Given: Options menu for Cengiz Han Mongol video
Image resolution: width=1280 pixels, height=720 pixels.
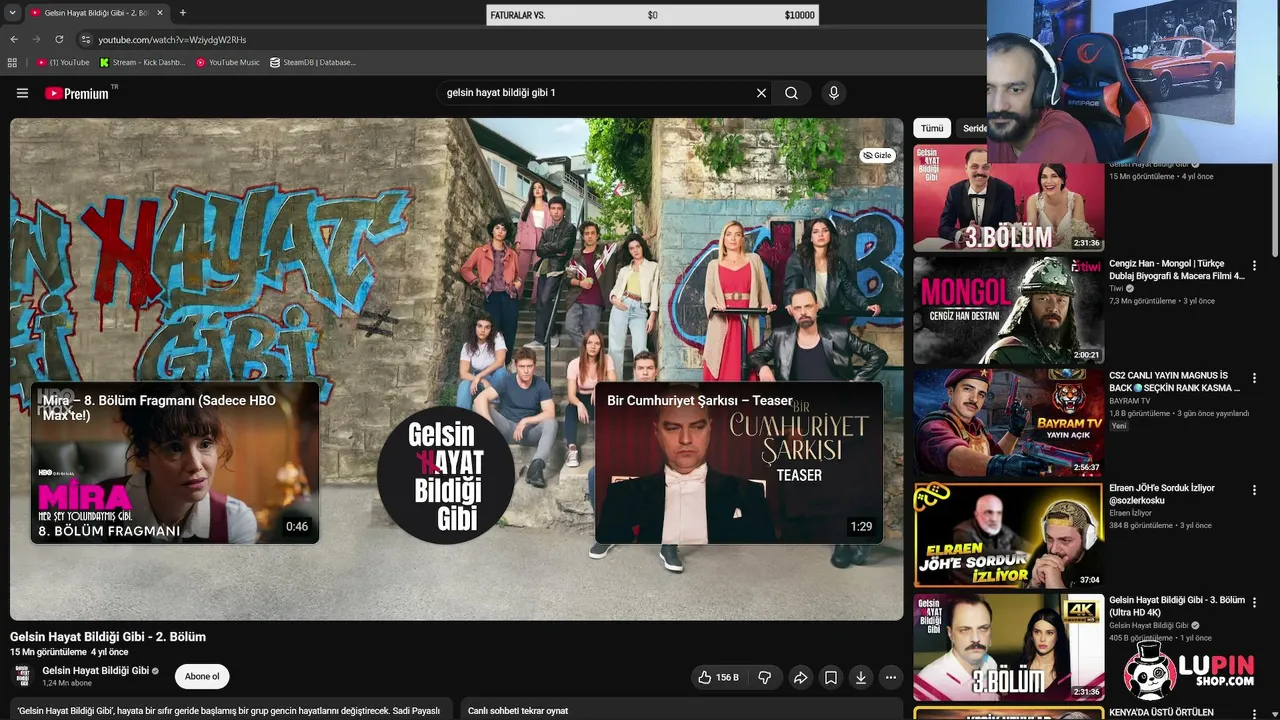Looking at the screenshot, I should 1254,266.
